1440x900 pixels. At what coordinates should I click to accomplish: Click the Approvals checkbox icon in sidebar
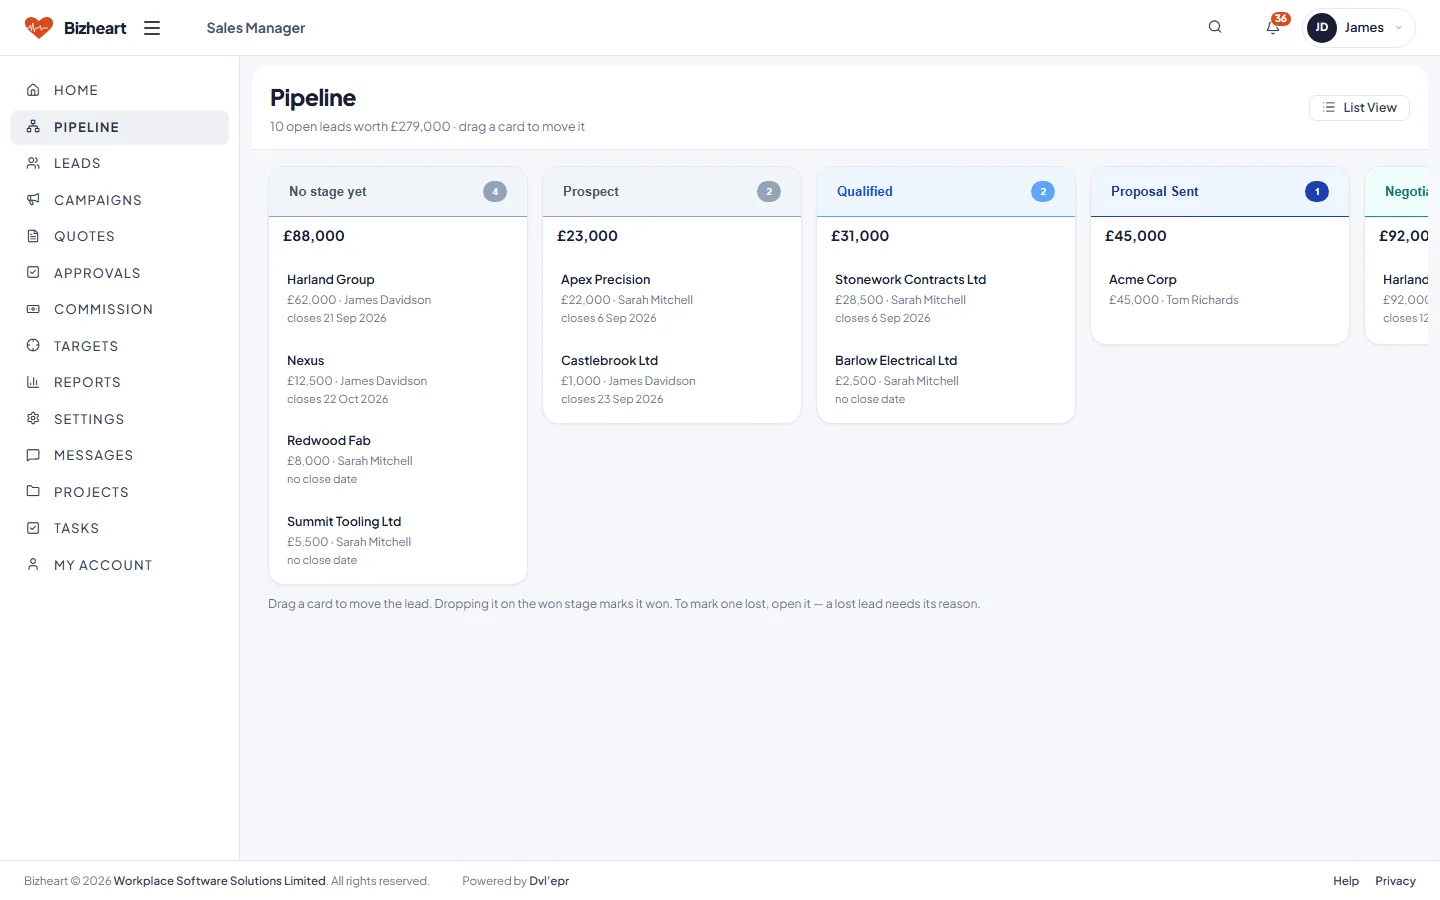tap(33, 273)
